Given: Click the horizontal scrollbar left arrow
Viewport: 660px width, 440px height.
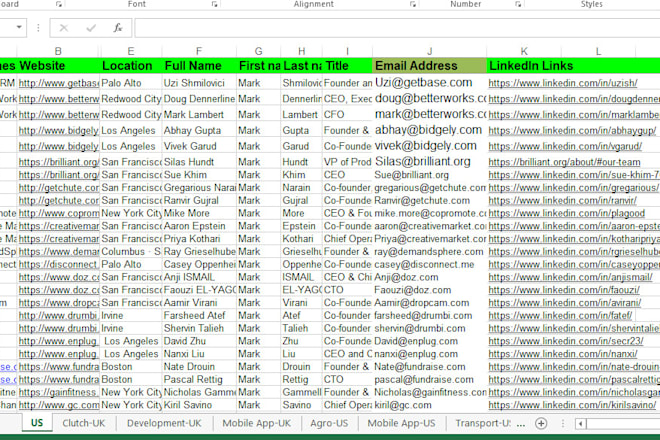Looking at the screenshot, I should point(581,424).
